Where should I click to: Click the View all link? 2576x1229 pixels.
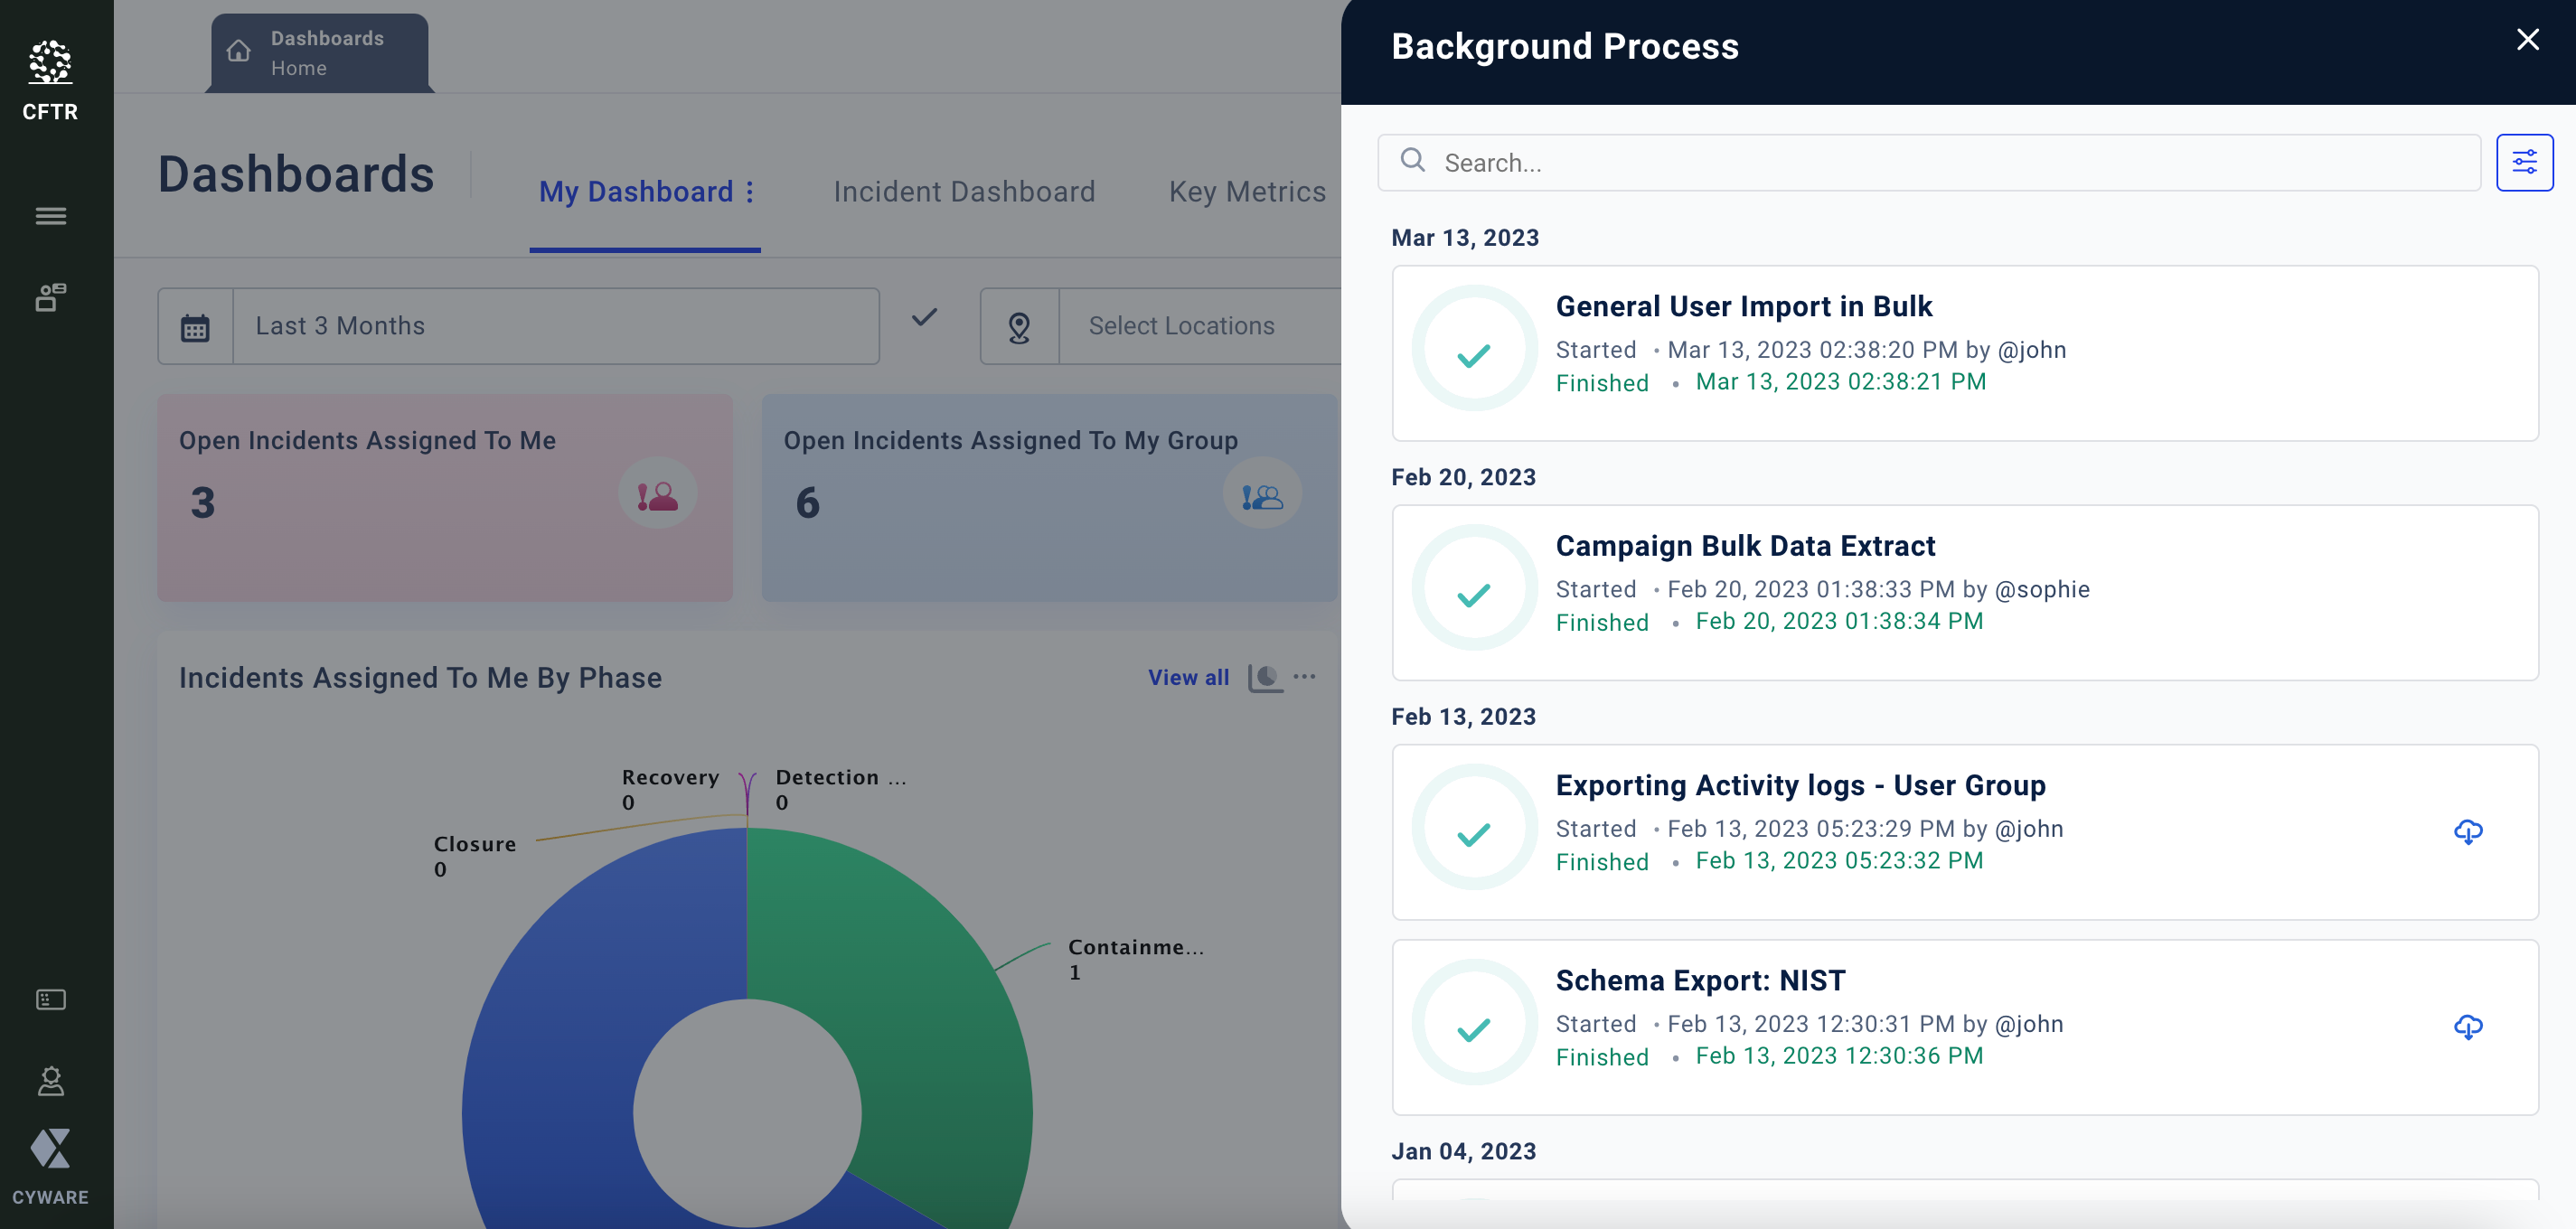coord(1187,677)
